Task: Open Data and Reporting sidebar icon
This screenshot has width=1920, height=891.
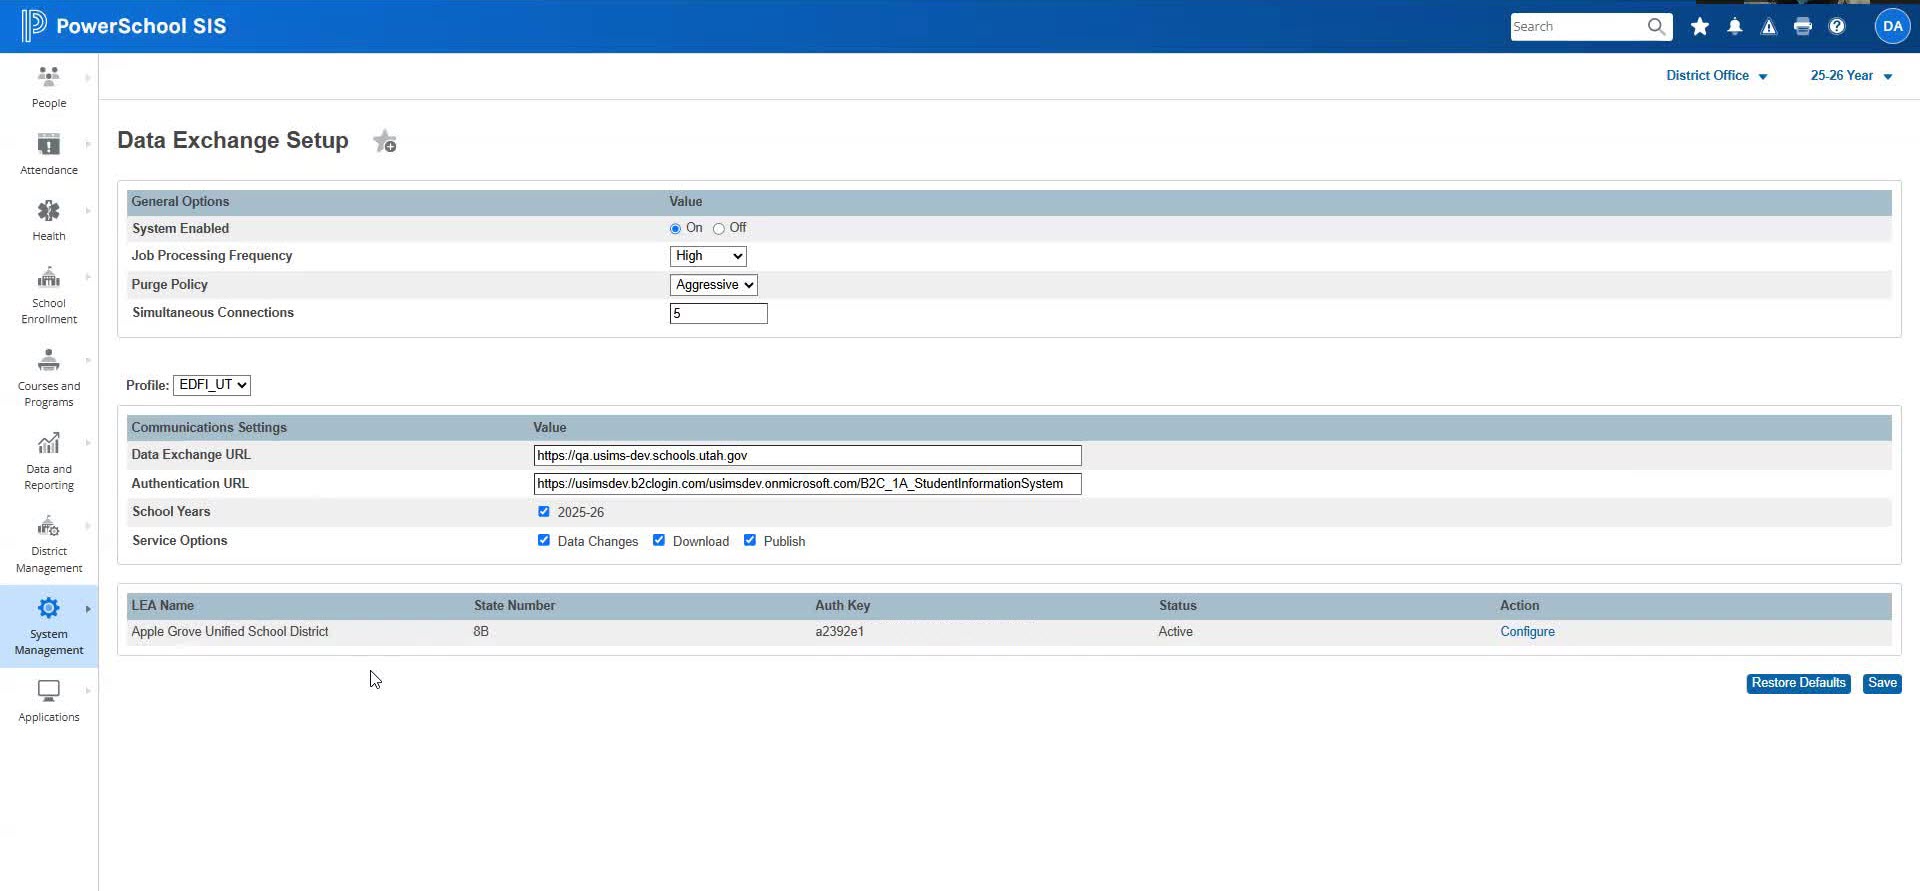Action: click(48, 443)
